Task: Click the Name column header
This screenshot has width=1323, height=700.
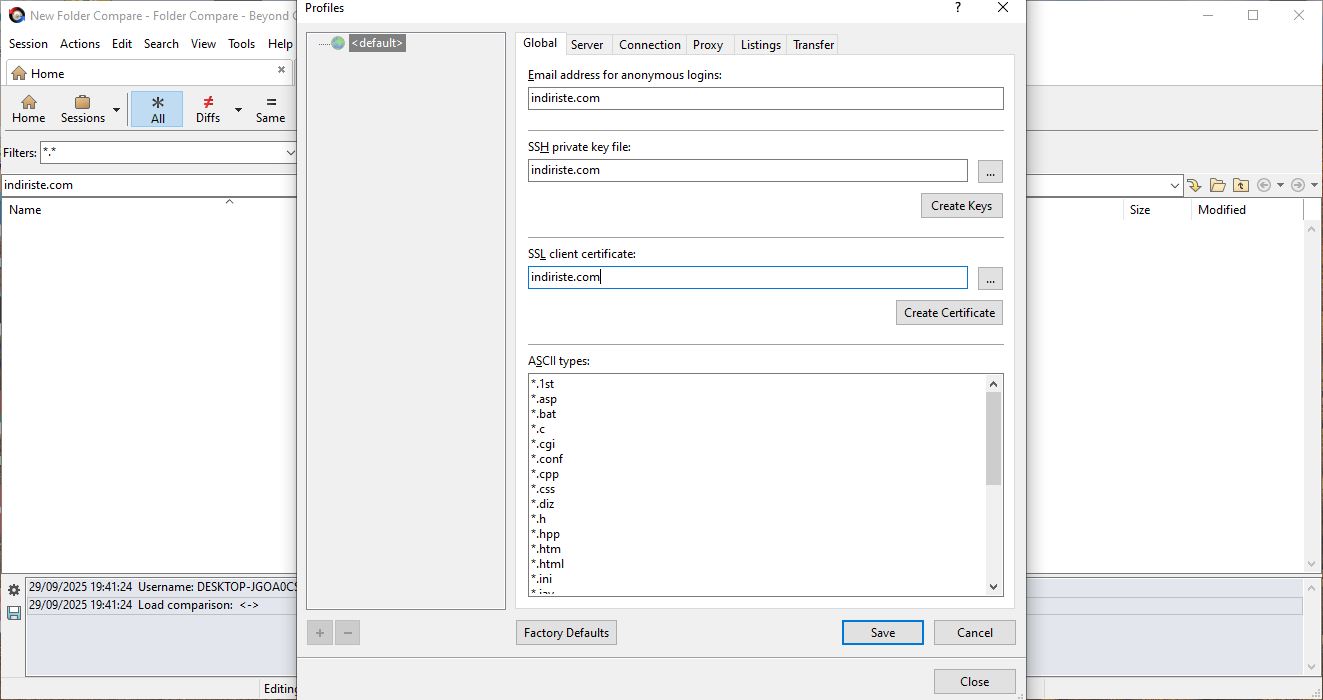Action: click(25, 210)
